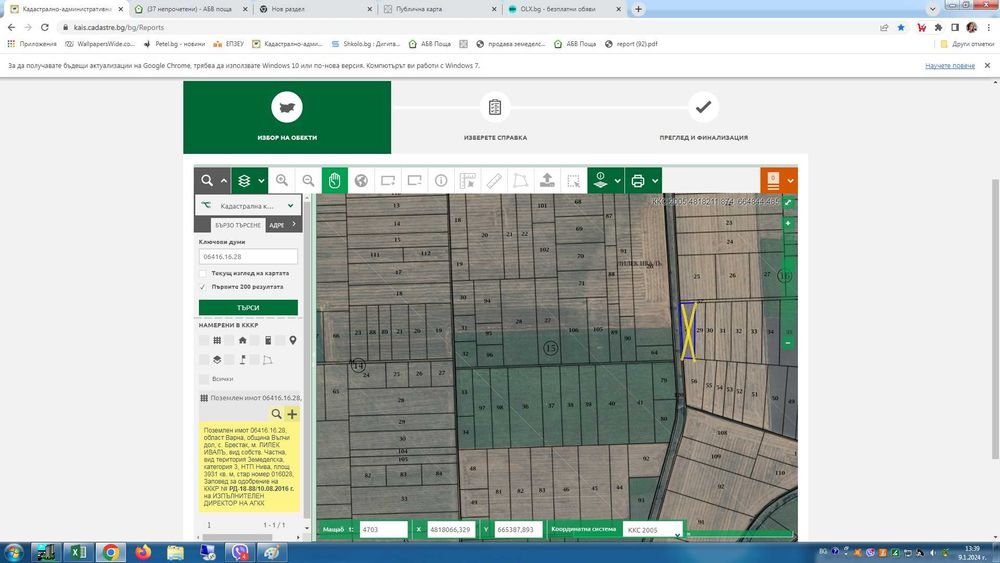1000x563 pixels.
Task: Toggle 'Първите 200 резултата' checkbox
Action: [x=203, y=287]
